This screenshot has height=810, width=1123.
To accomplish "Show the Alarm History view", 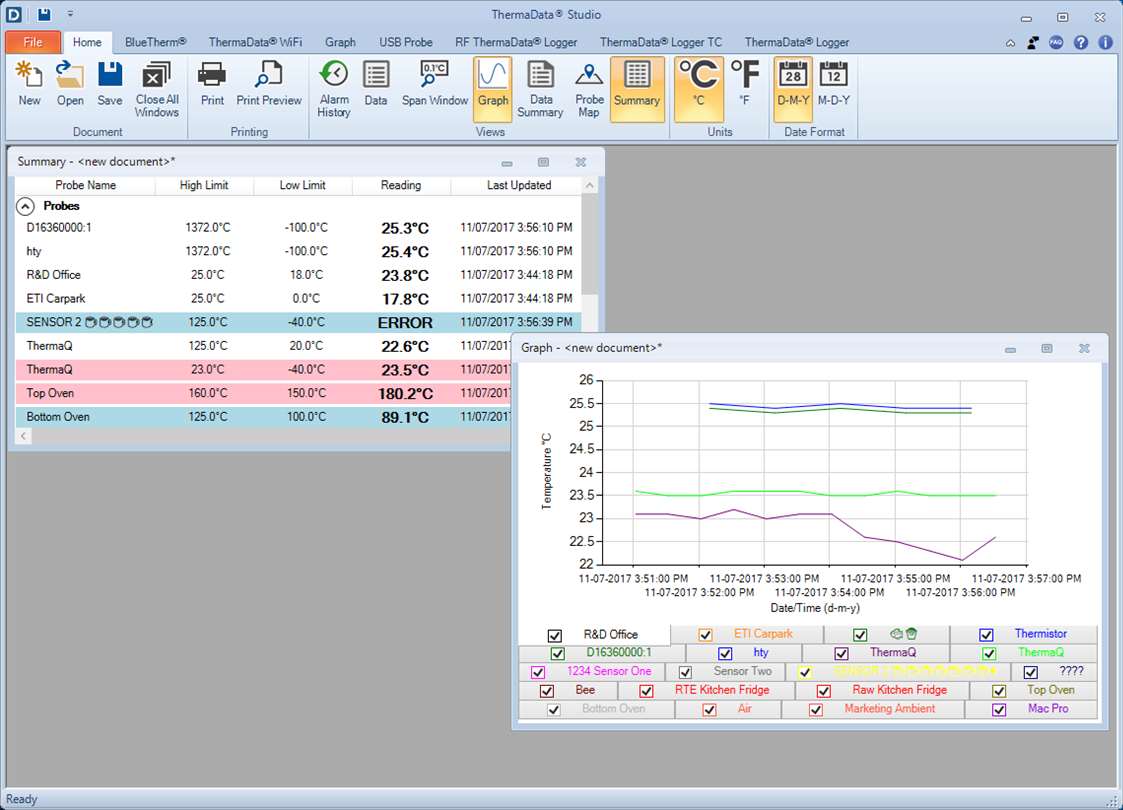I will [x=334, y=90].
